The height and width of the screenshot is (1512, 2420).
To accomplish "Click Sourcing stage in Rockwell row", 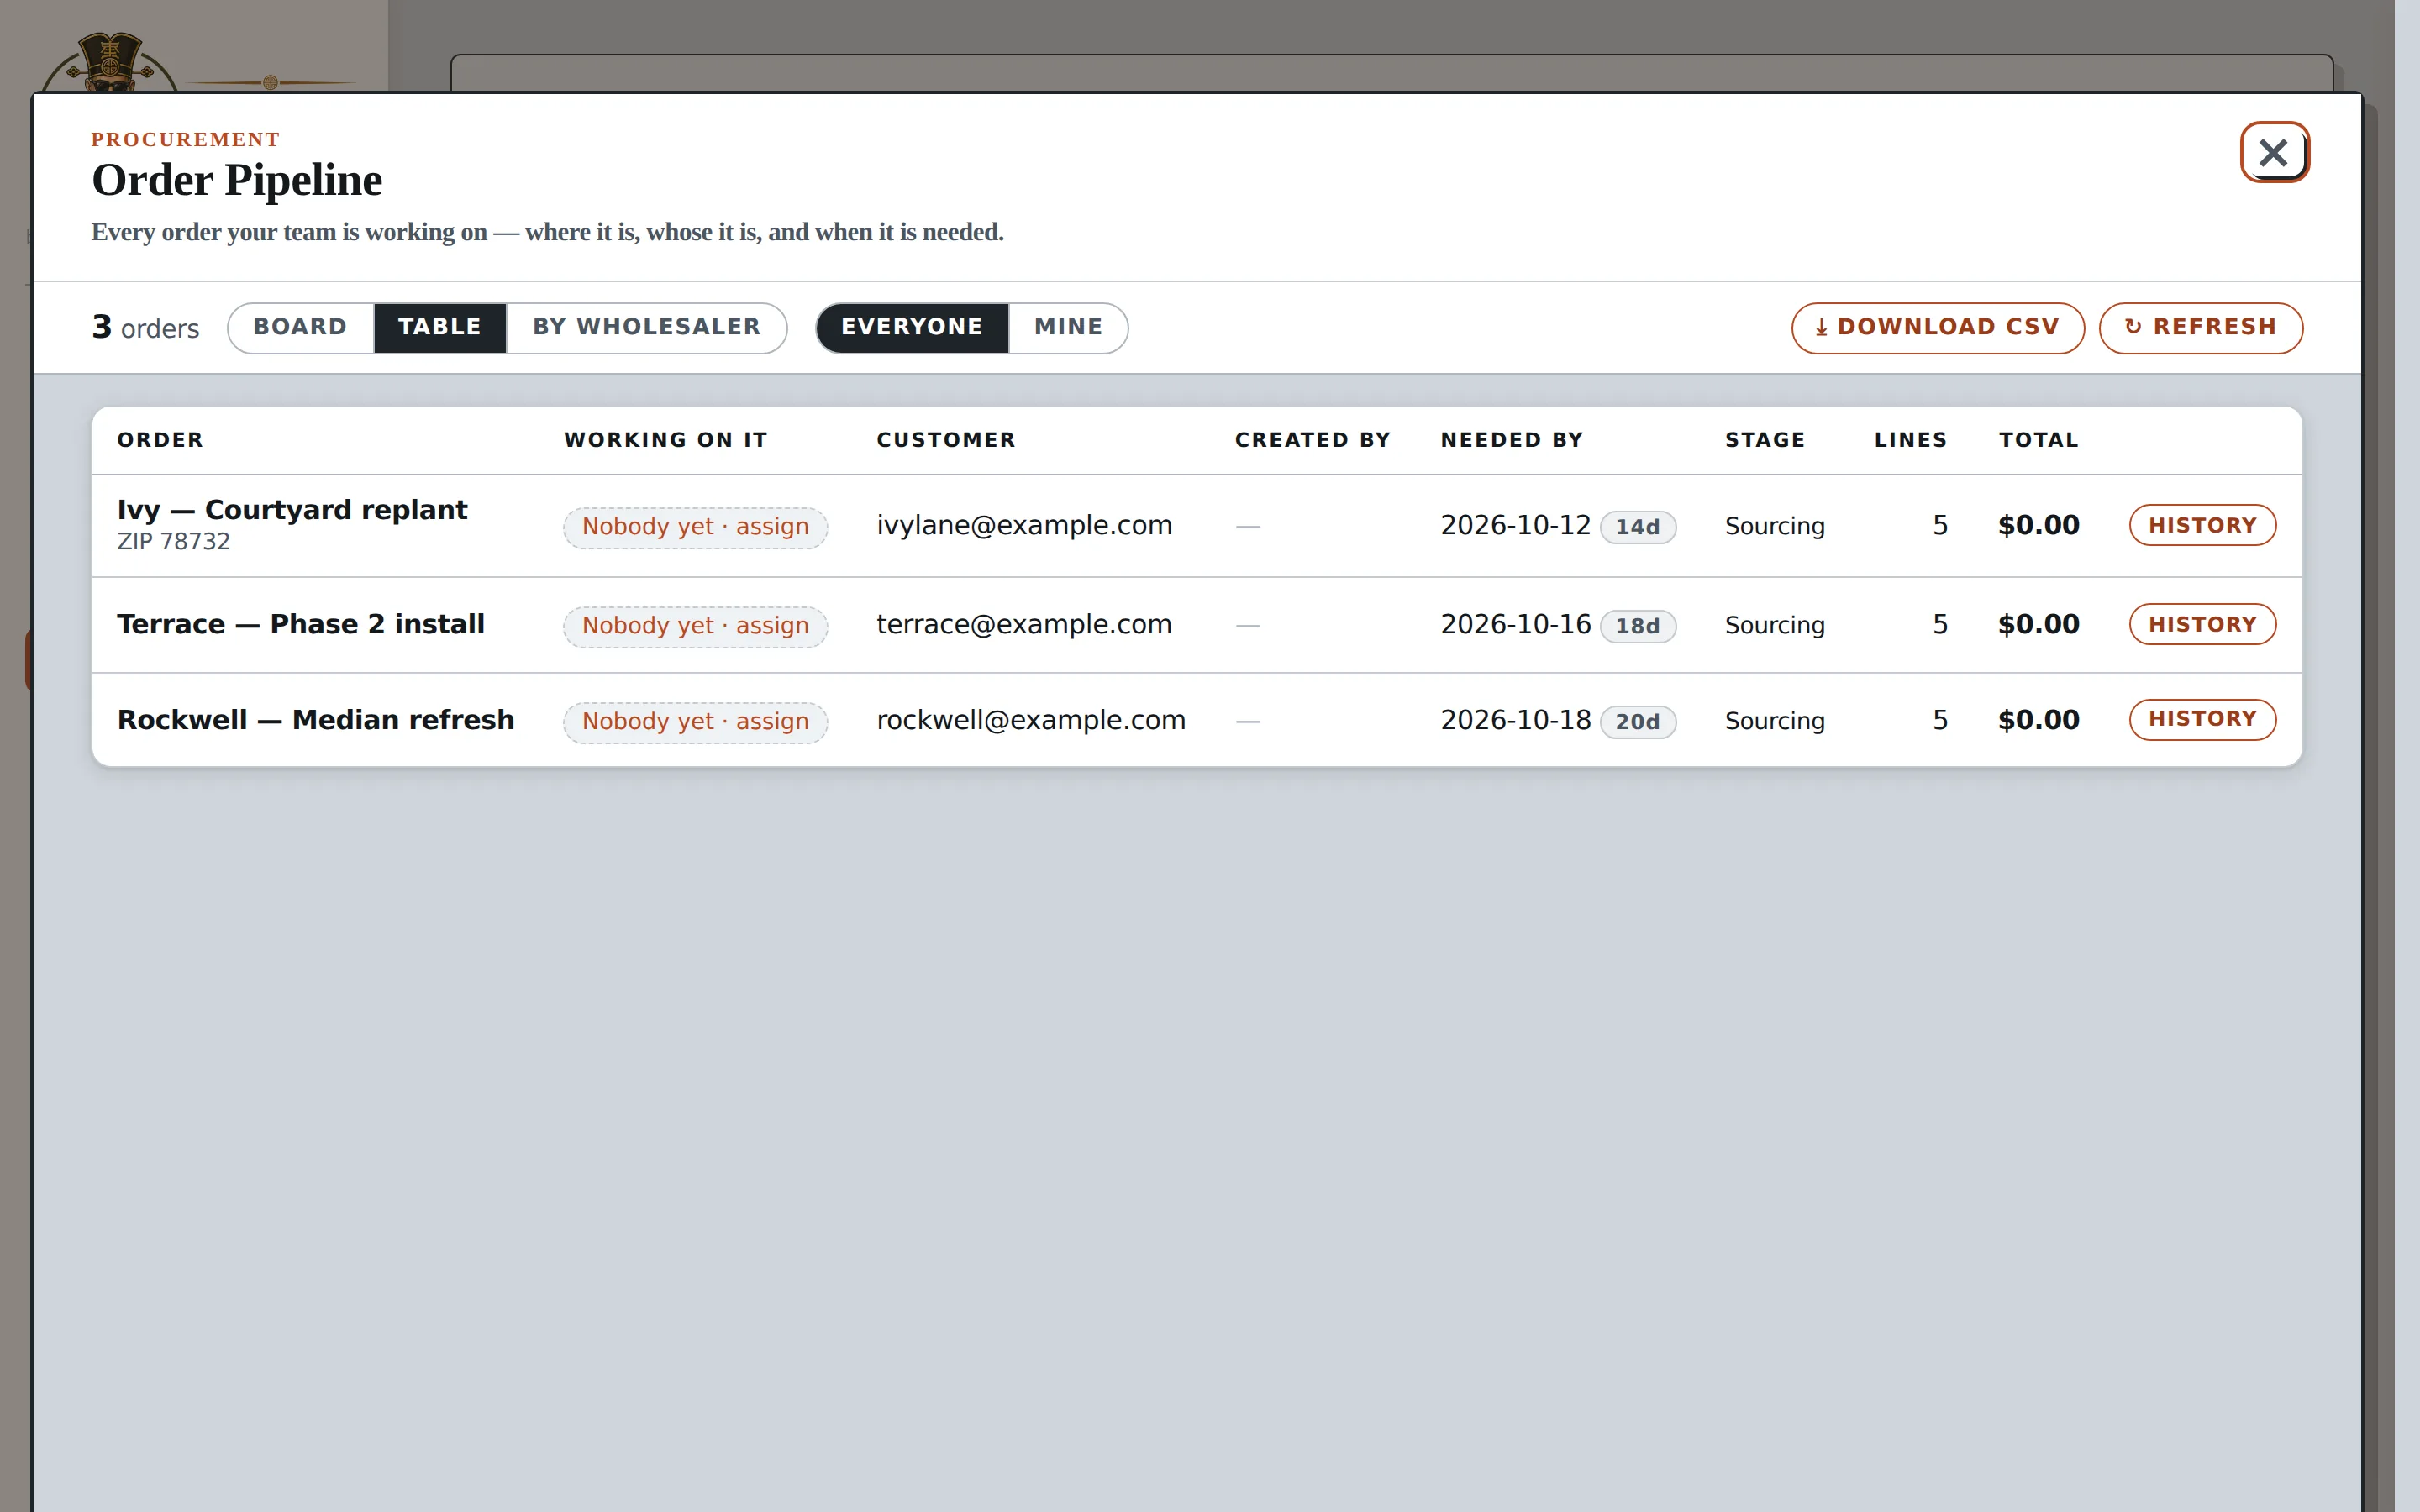I will tap(1775, 721).
